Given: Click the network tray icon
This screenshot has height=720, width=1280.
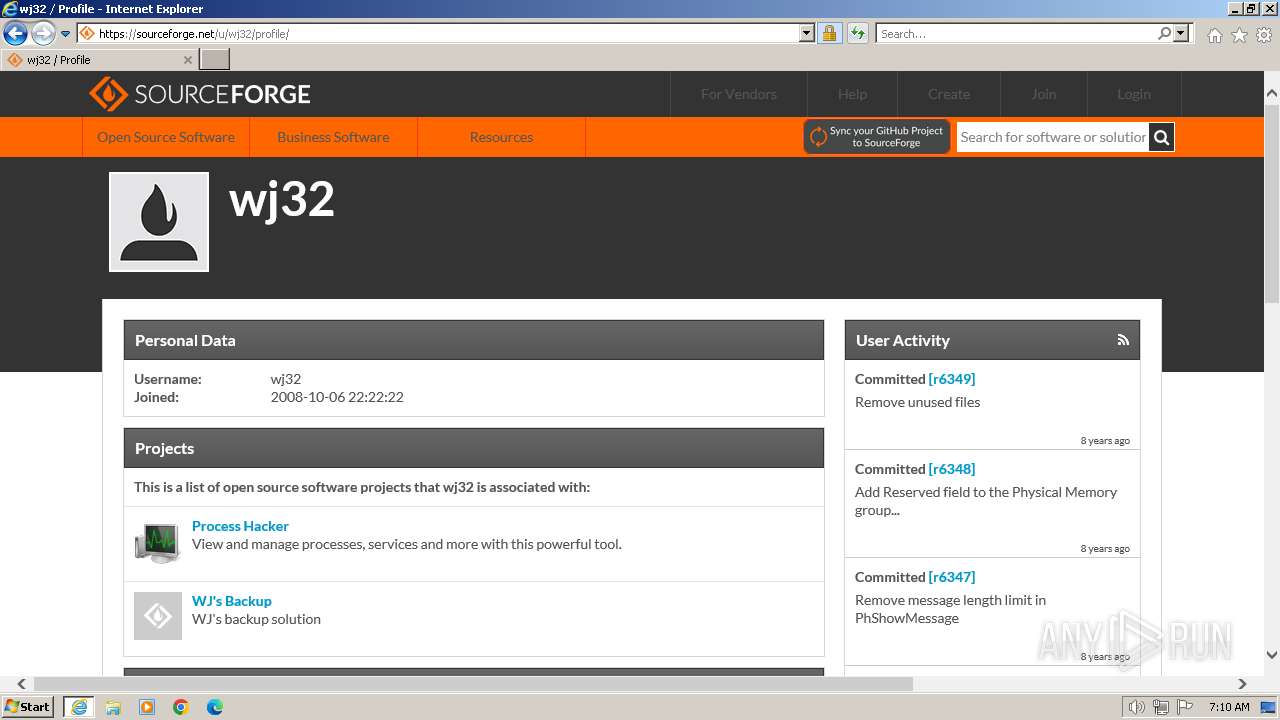Looking at the screenshot, I should point(1160,707).
